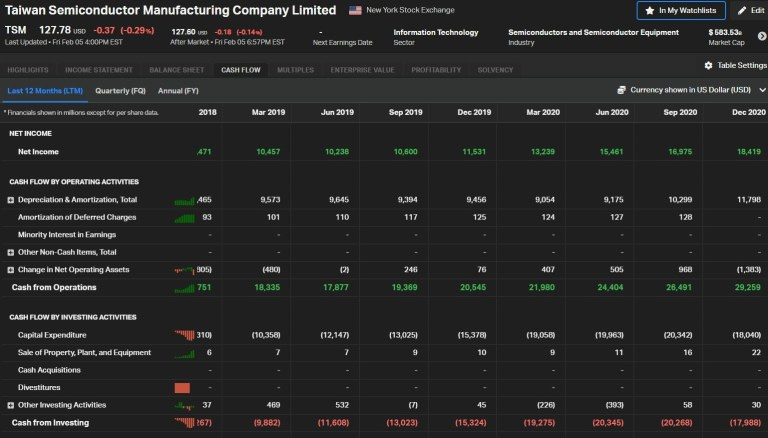Screen dimensions: 768x438
Task: Click the Divestitures red chart block
Action: [182, 388]
